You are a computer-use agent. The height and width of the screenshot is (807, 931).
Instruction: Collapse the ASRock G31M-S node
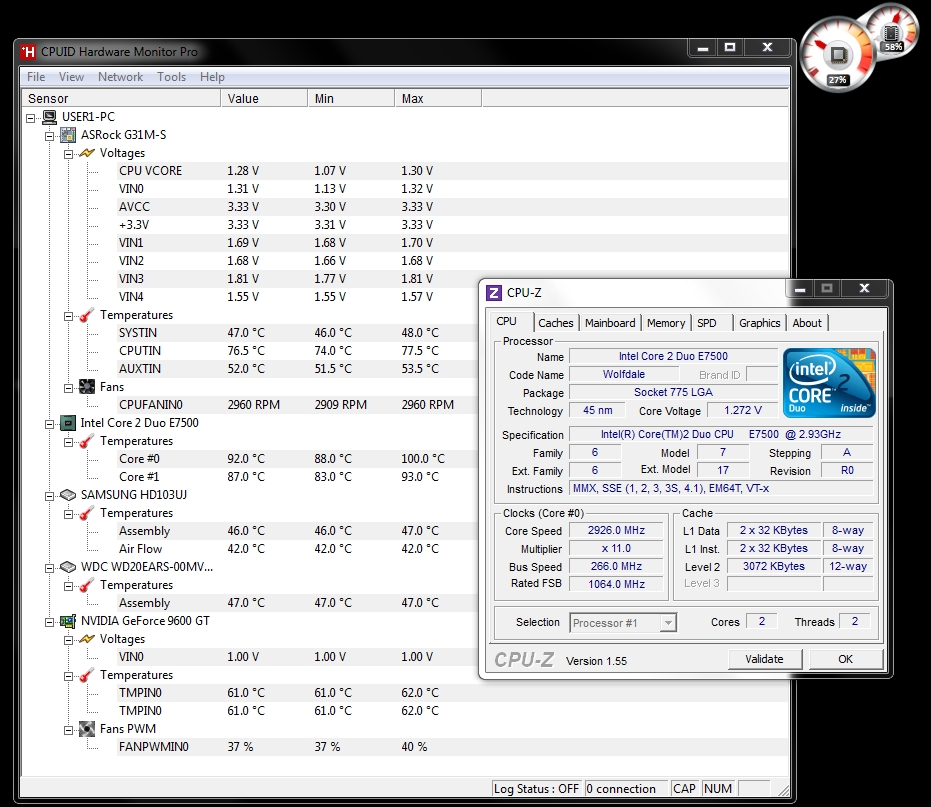[50, 136]
